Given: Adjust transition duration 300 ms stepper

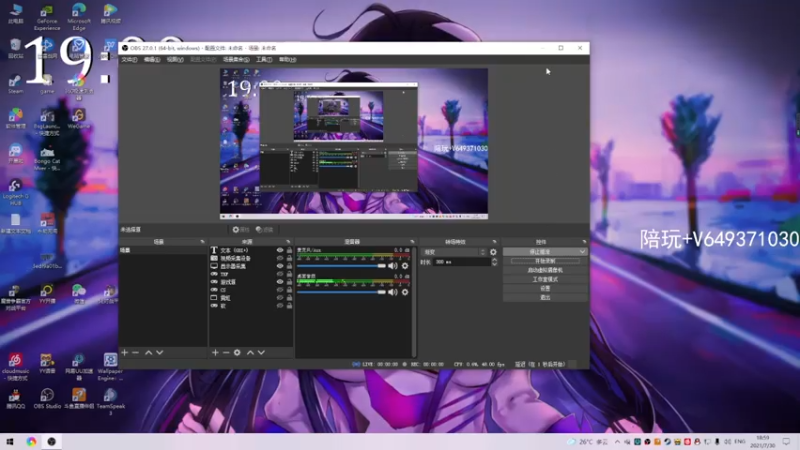Looking at the screenshot, I should click(x=494, y=262).
